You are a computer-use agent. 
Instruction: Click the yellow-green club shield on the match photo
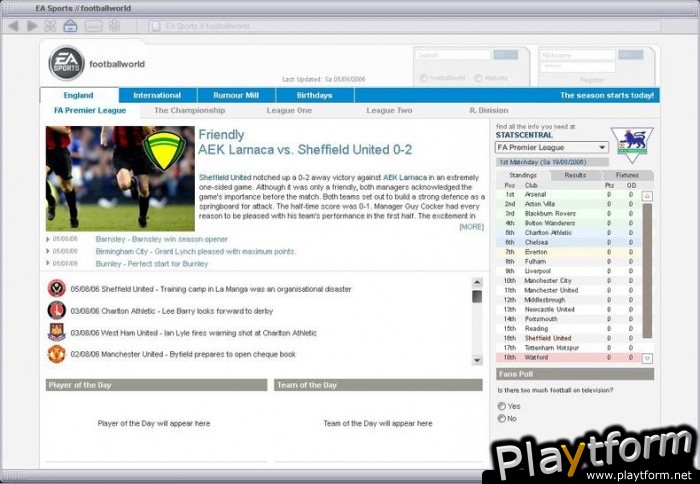[163, 150]
